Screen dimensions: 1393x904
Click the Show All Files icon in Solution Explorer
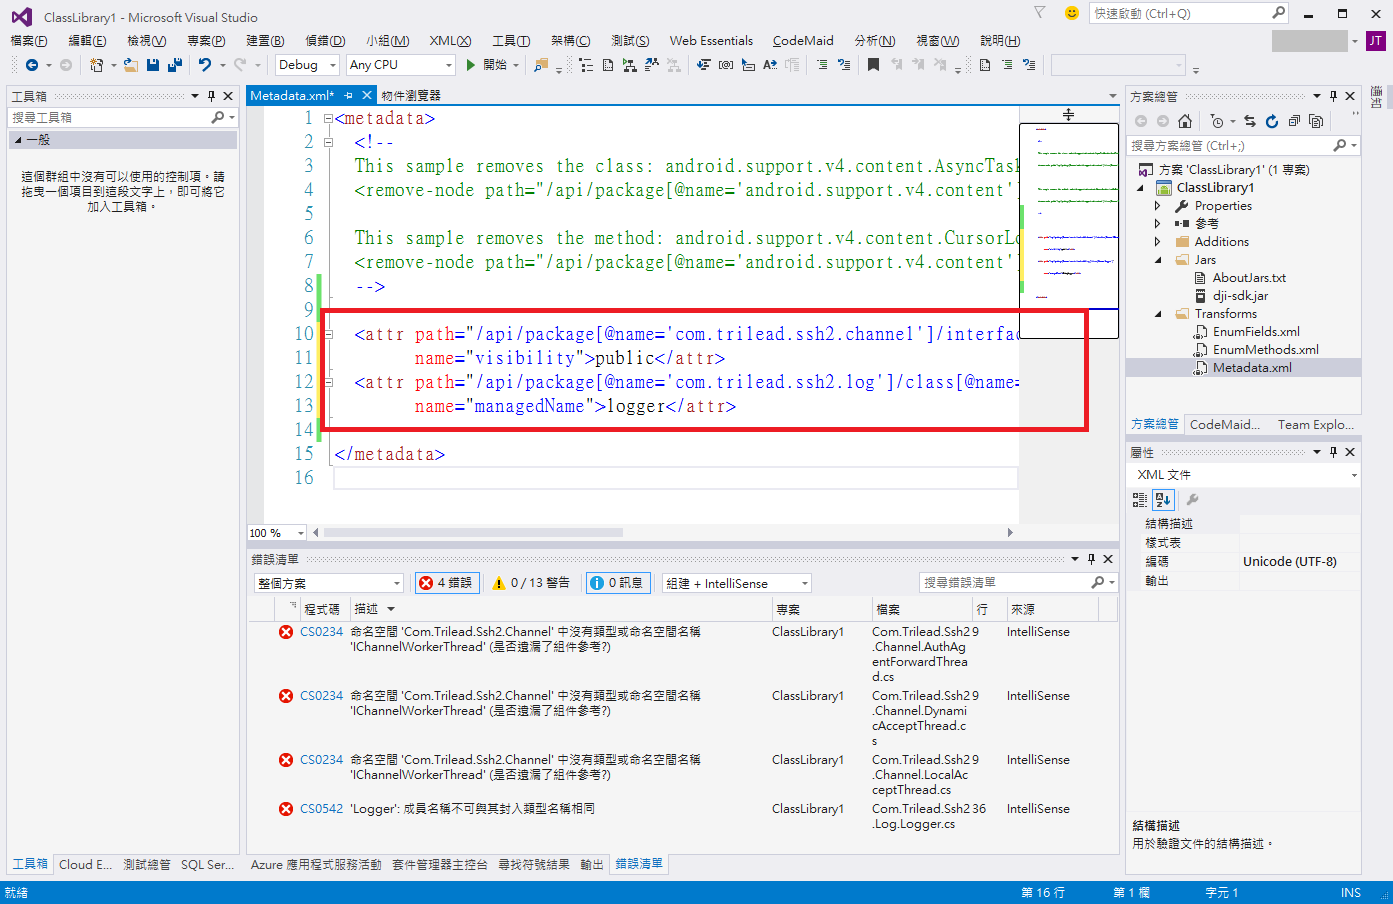coord(1316,121)
